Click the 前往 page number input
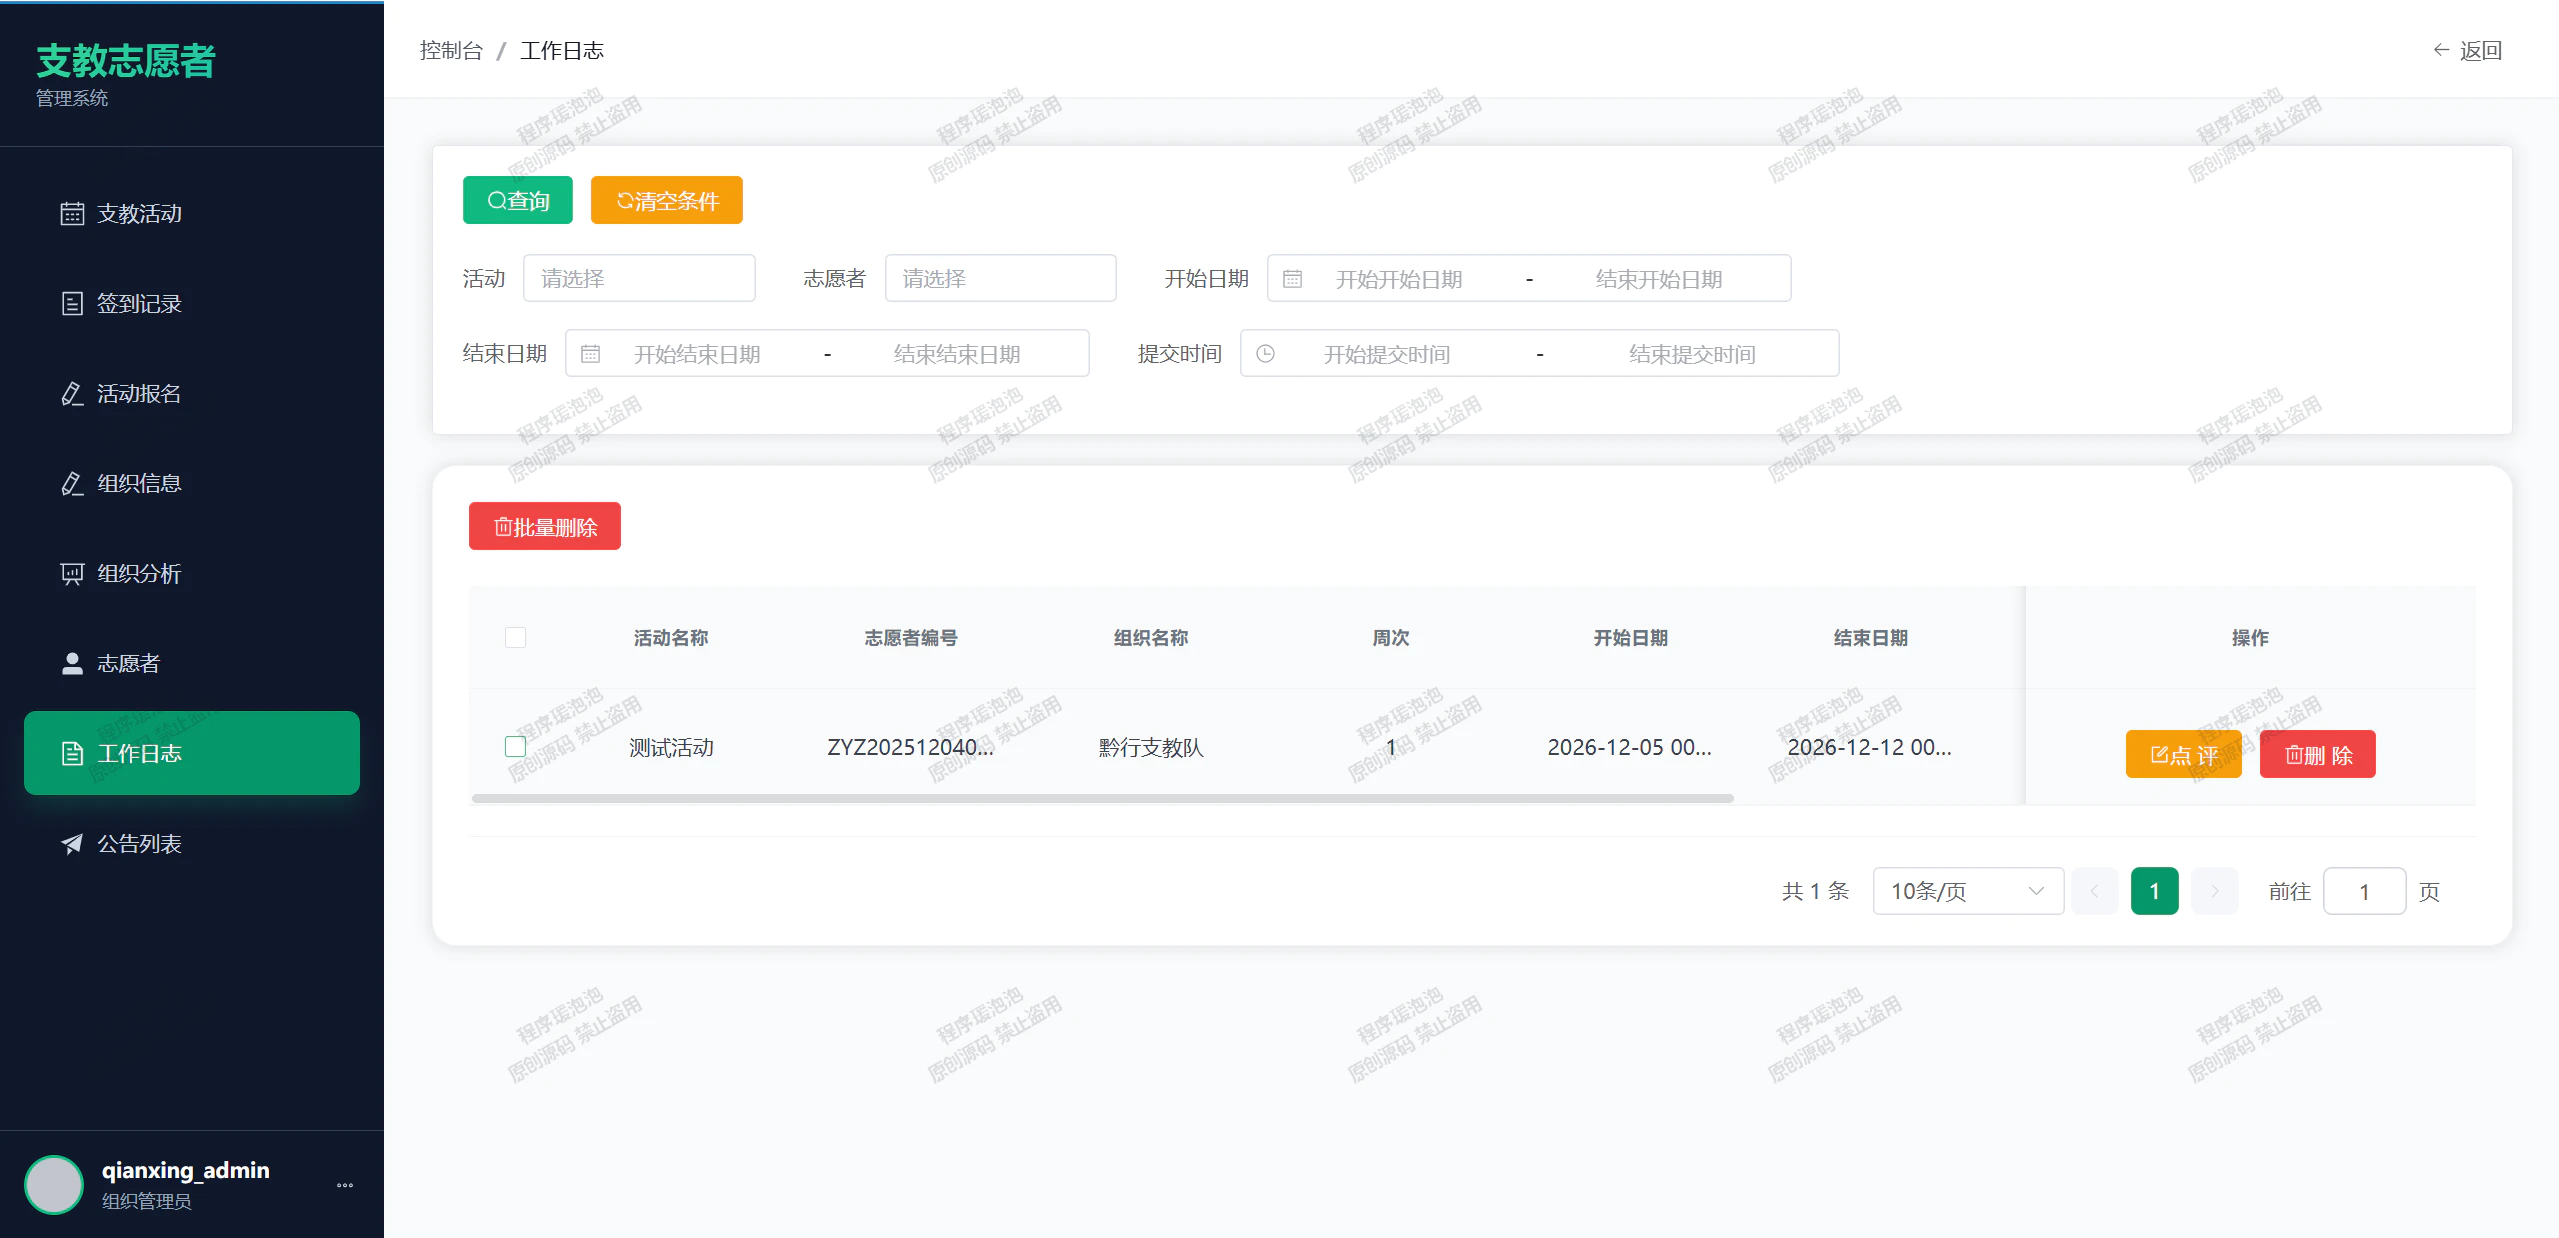This screenshot has height=1238, width=2559. (2364, 890)
